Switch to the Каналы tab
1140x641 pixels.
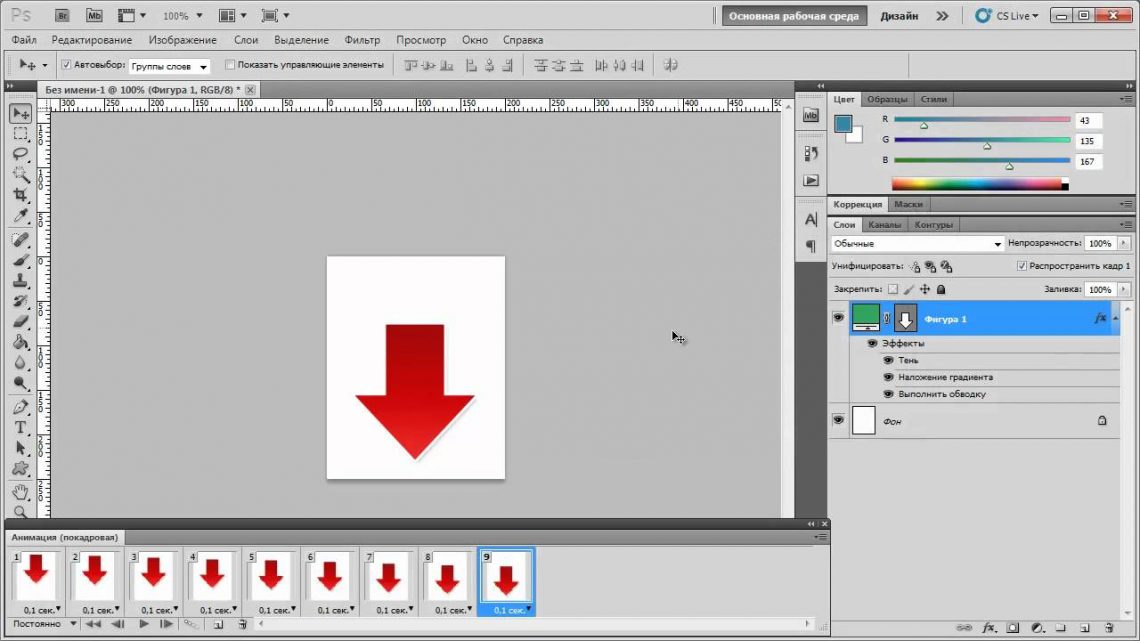tap(884, 225)
